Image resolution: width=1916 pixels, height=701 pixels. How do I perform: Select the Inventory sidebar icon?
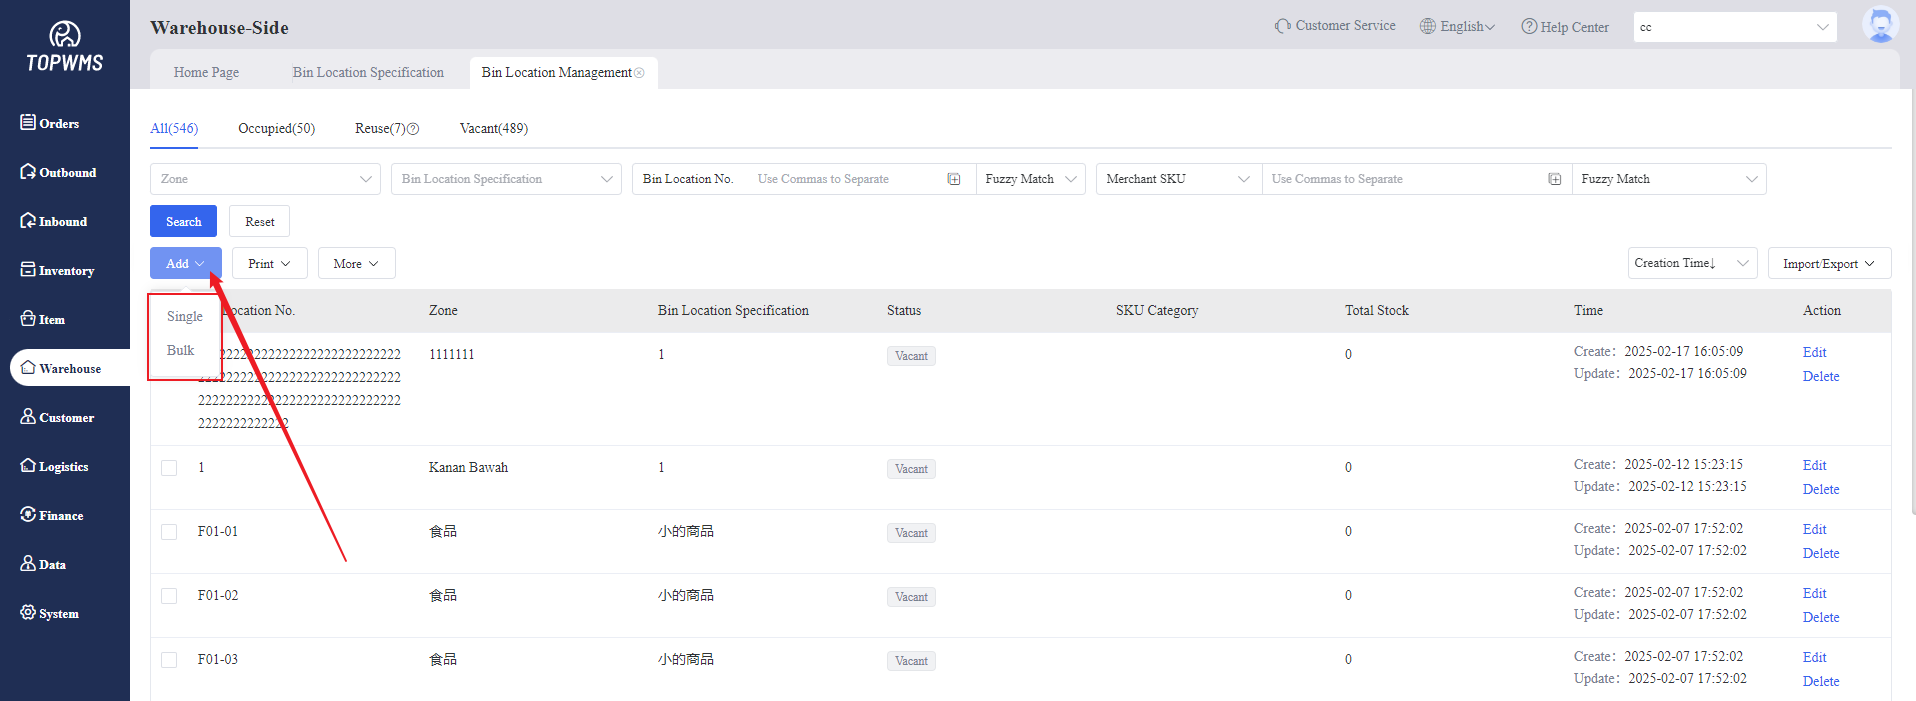click(28, 270)
